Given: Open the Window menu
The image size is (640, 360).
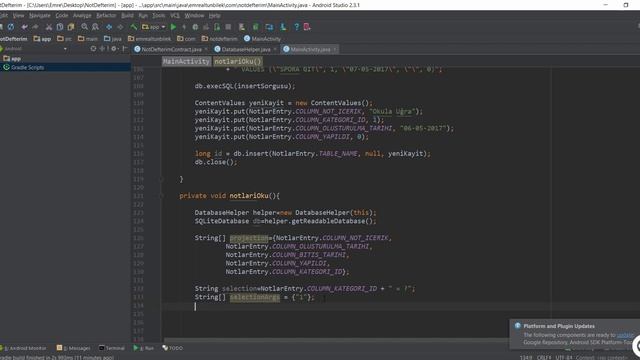Looking at the screenshot, I should pos(194,16).
